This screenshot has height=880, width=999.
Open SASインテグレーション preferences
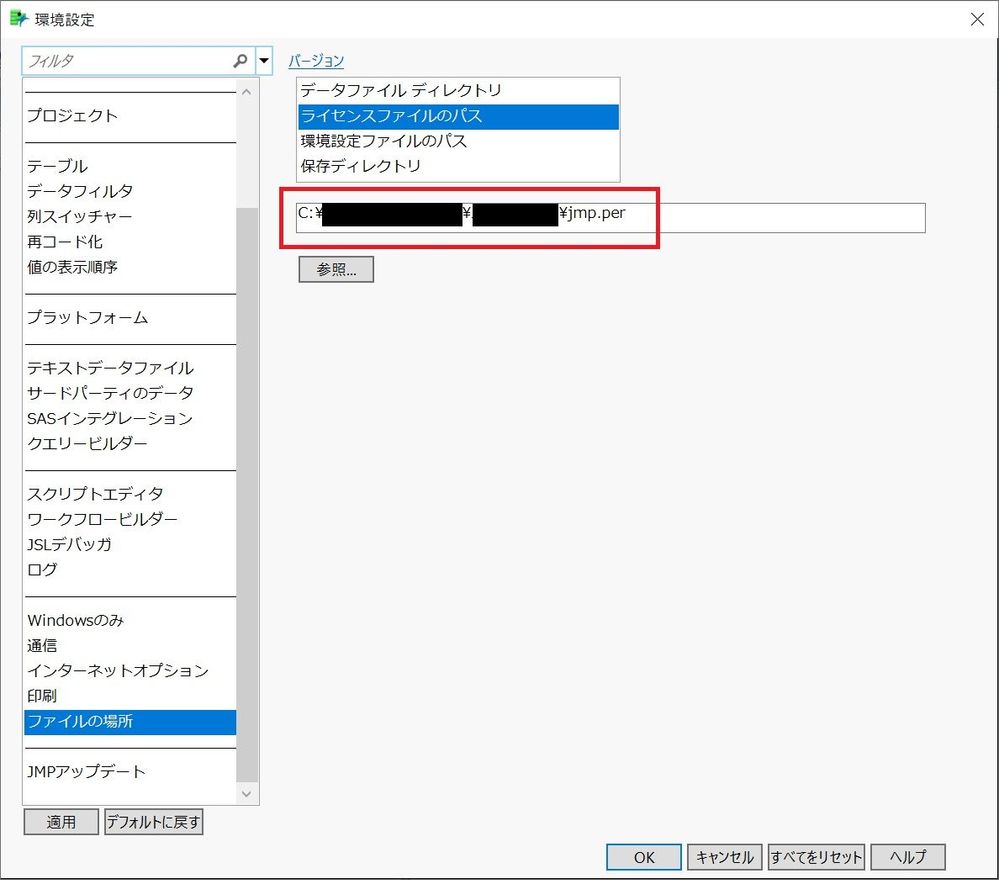[130, 419]
